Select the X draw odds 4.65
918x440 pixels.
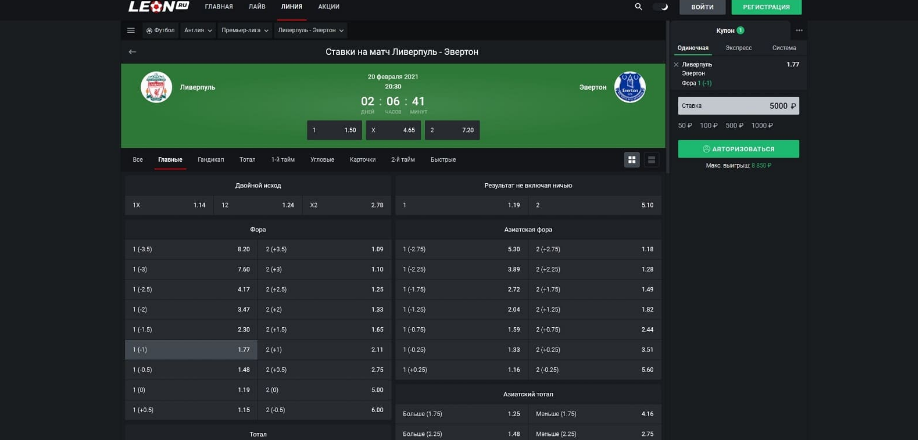click(x=394, y=130)
